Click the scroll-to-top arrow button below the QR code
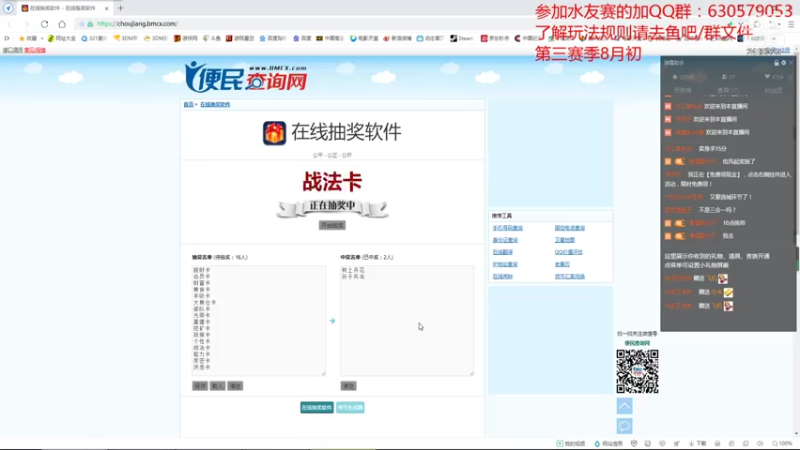This screenshot has width=800, height=450. (624, 406)
